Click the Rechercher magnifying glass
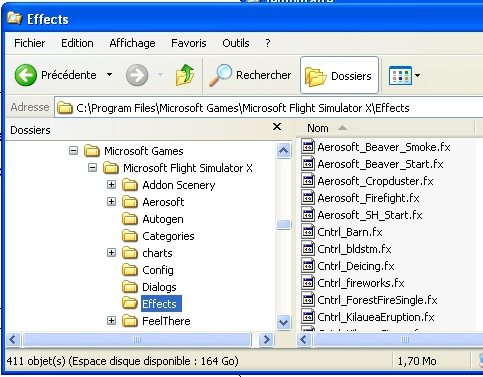 click(220, 75)
